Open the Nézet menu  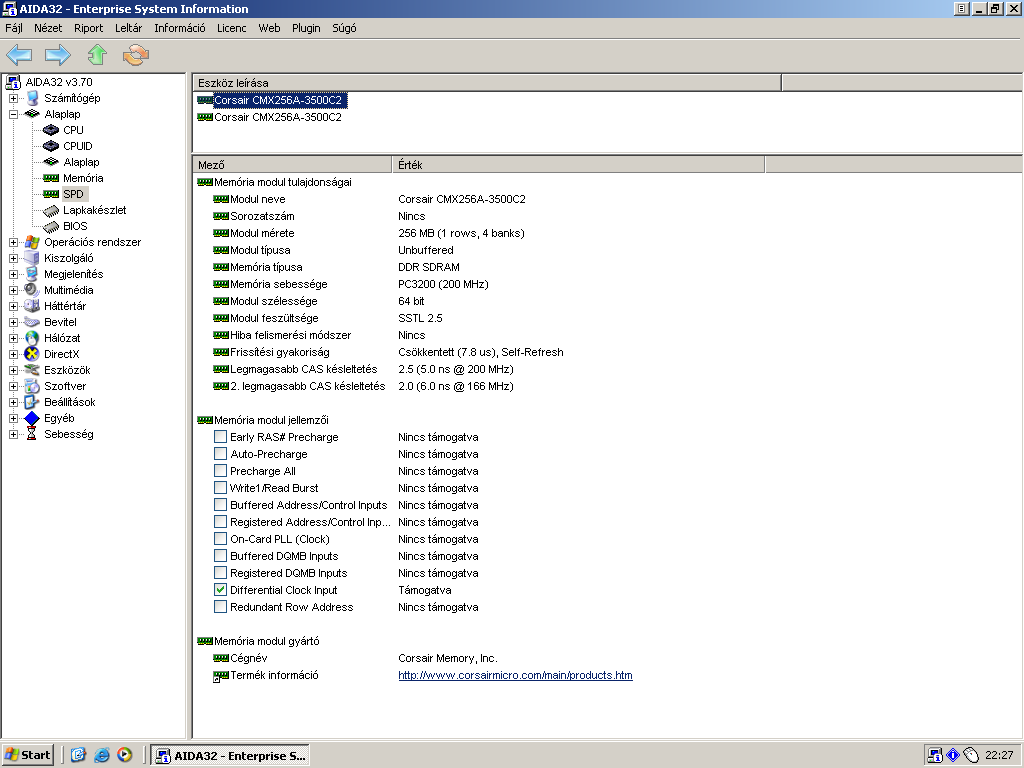(x=48, y=28)
